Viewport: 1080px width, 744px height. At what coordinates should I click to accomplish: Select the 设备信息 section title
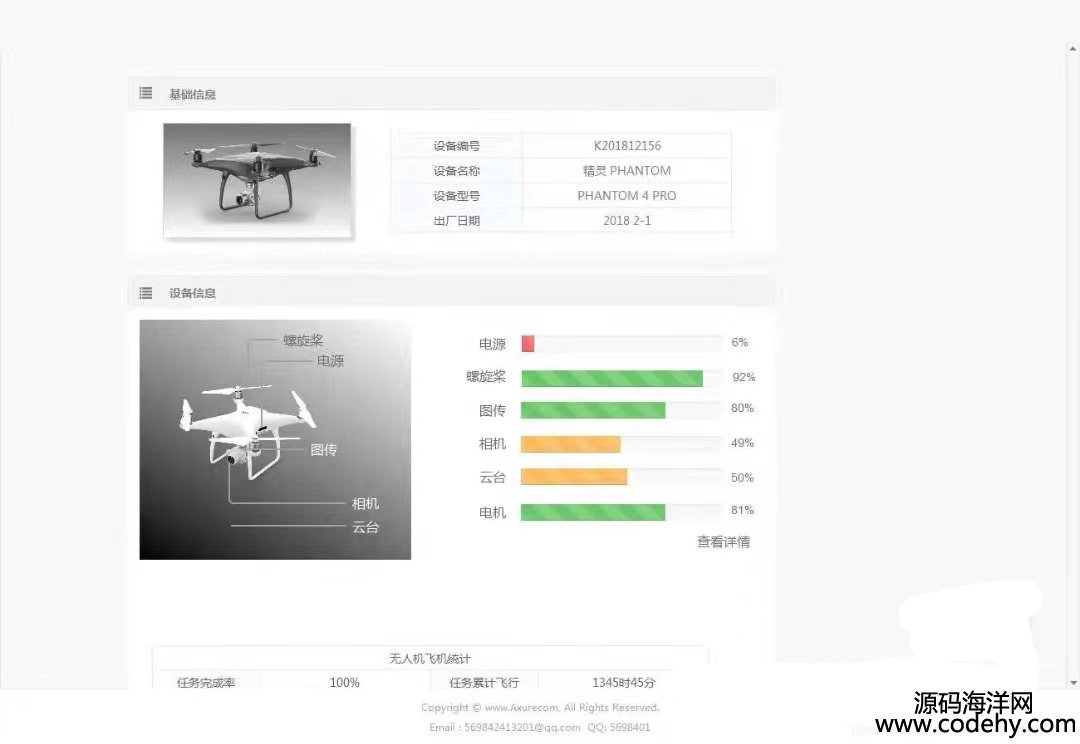[192, 293]
